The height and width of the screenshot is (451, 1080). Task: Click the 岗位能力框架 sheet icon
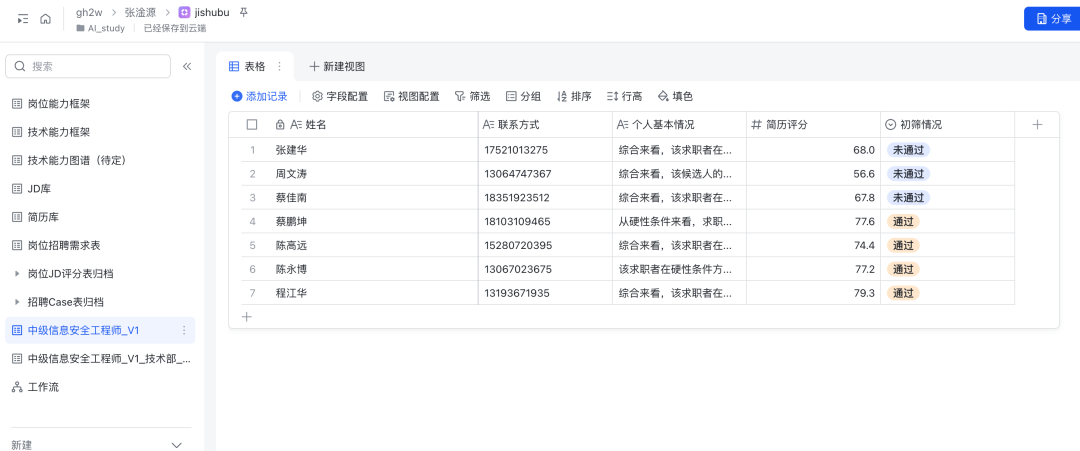click(x=17, y=104)
